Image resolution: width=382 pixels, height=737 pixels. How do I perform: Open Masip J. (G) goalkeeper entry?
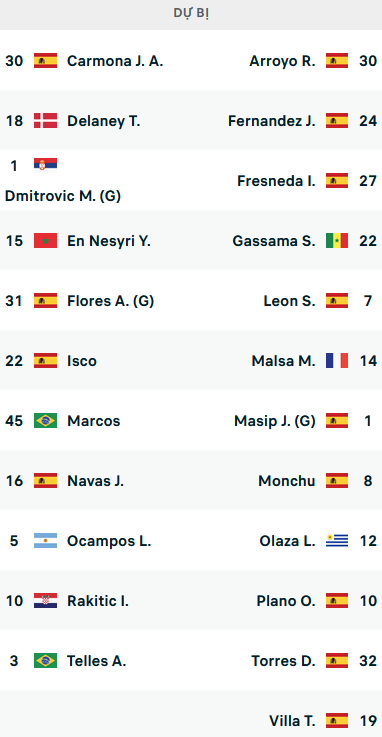(x=275, y=421)
